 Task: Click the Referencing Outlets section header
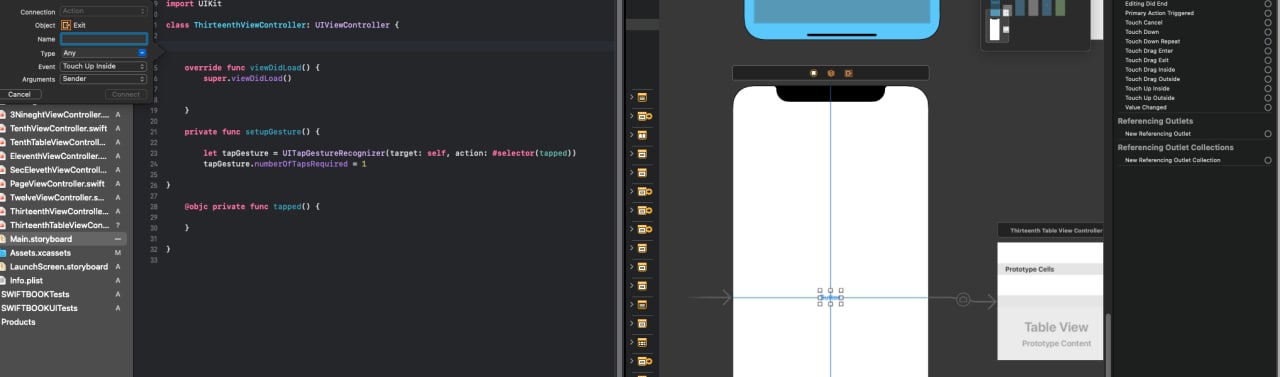tap(1155, 121)
